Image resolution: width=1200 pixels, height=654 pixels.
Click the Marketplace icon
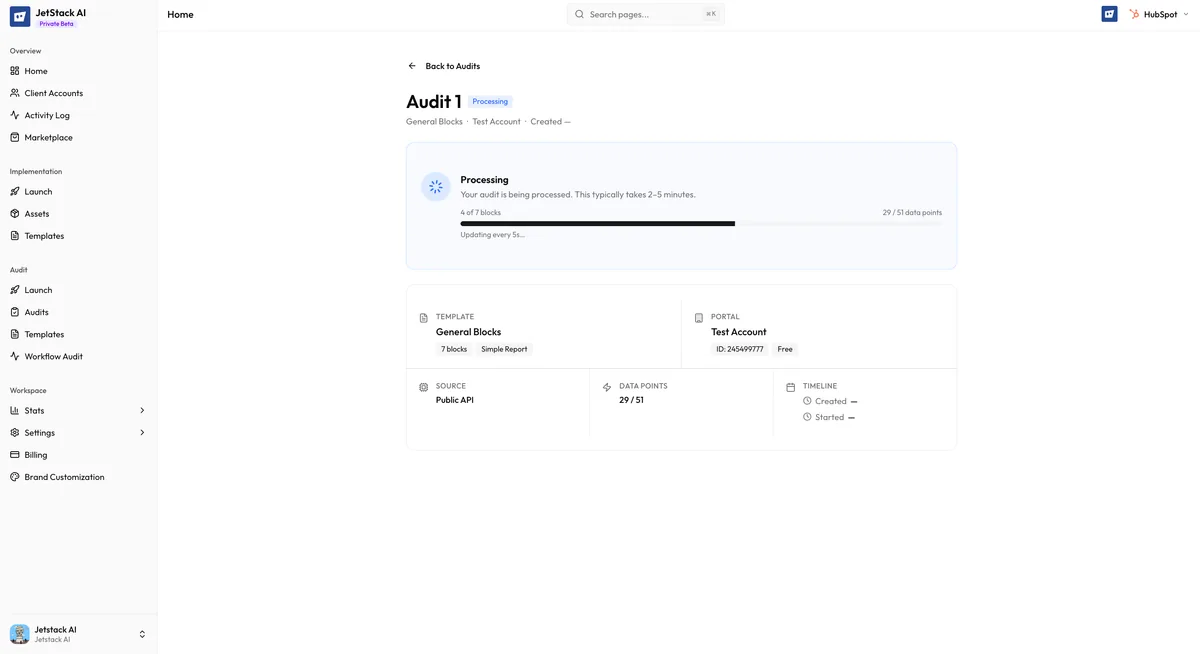point(13,136)
